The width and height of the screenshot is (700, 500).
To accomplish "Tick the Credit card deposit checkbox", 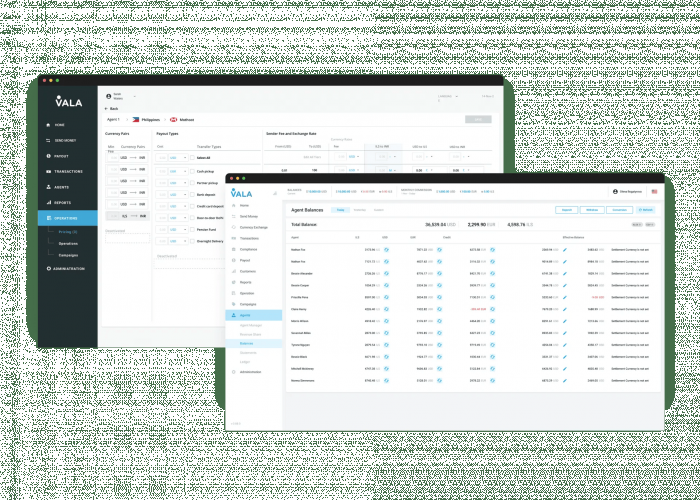I will click(192, 206).
